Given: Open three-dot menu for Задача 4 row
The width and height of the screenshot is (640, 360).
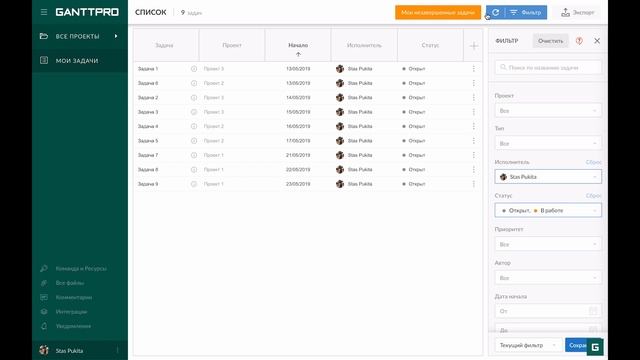Looking at the screenshot, I should (x=473, y=127).
